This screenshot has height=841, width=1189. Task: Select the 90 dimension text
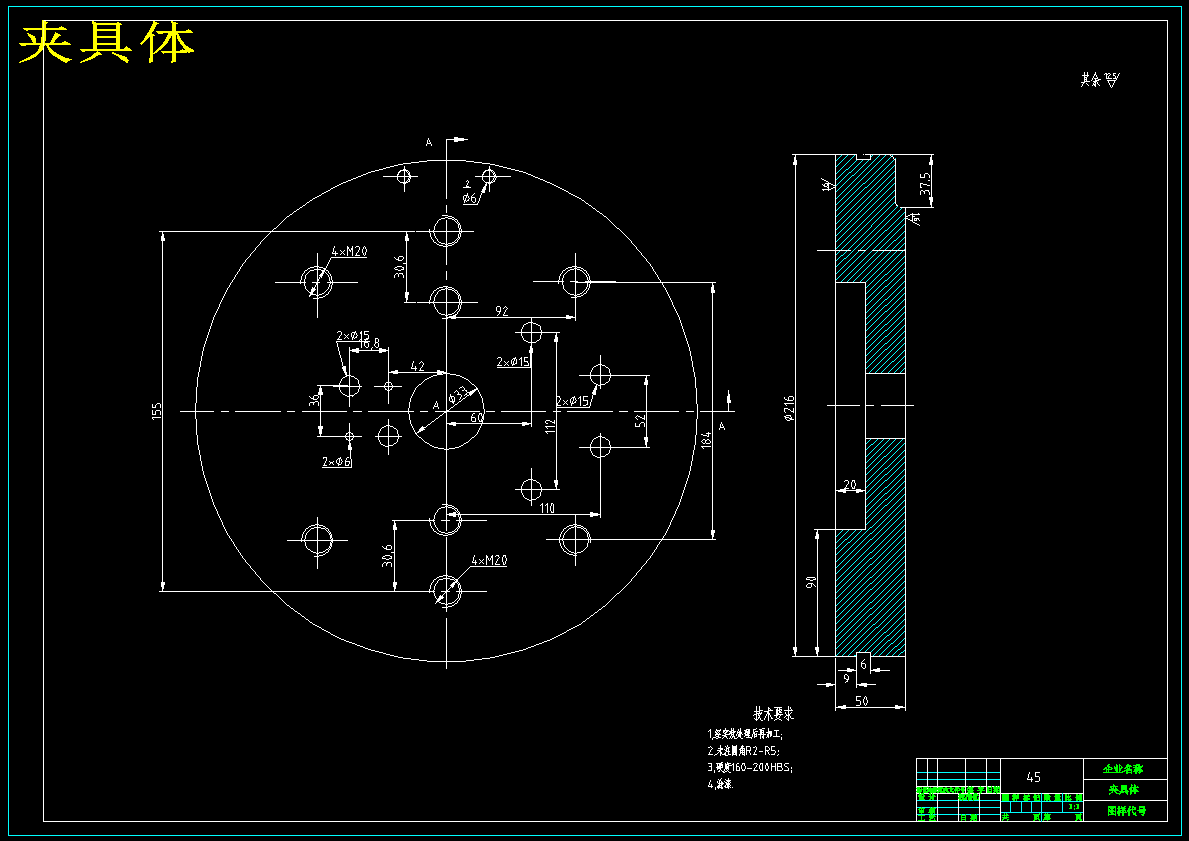[811, 582]
